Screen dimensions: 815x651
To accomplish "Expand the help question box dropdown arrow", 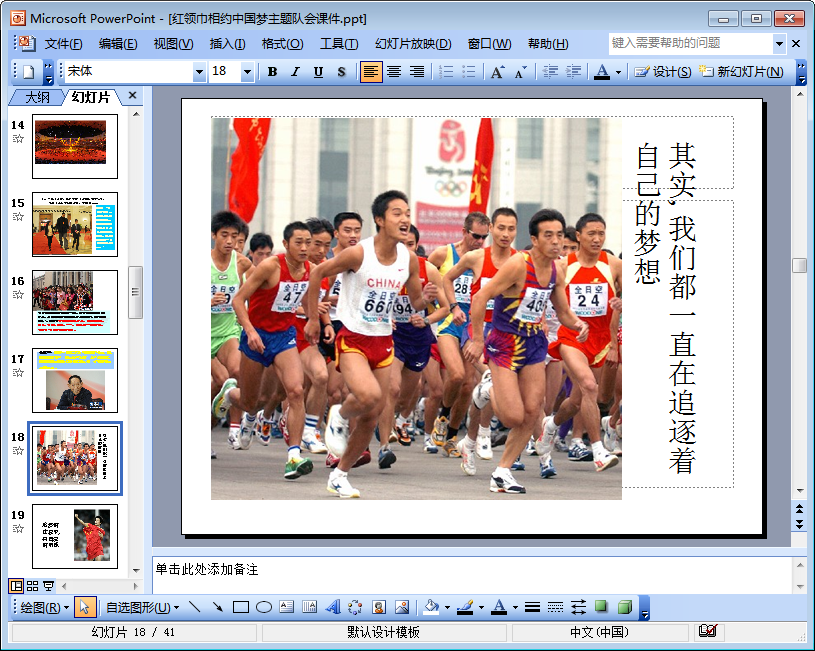I will click(779, 44).
